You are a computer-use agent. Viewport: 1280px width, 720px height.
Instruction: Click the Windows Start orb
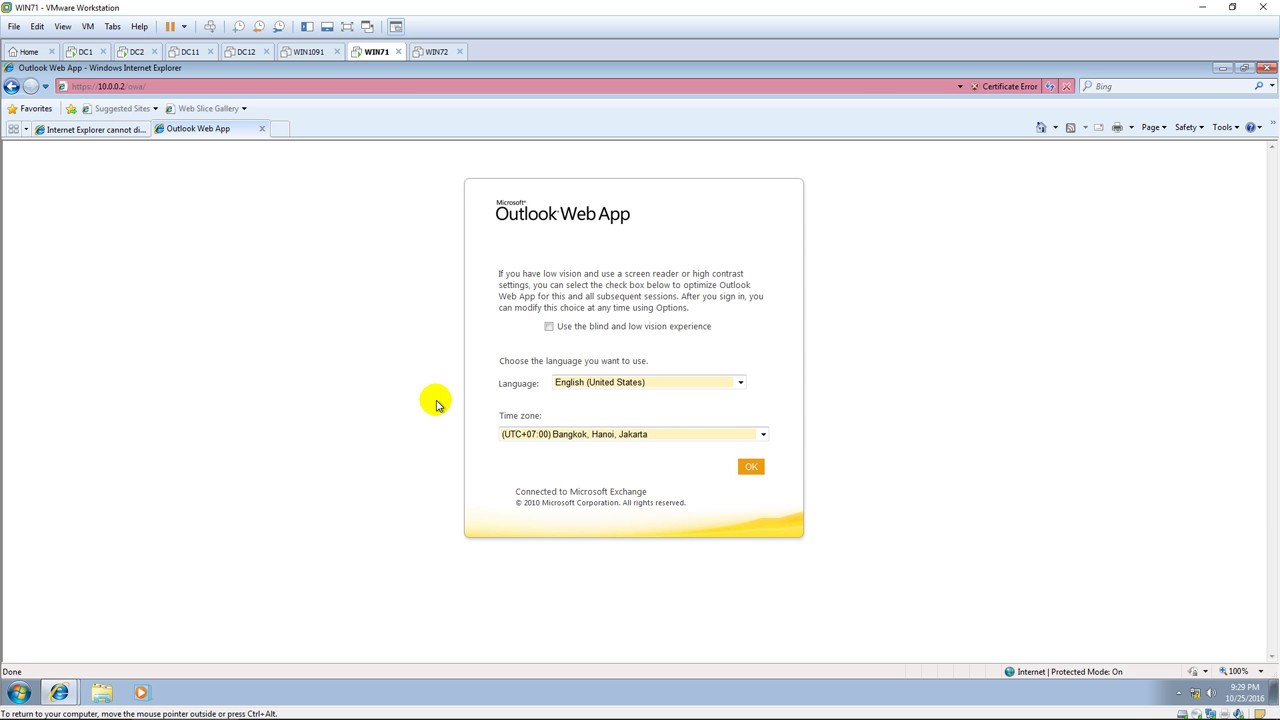tap(19, 692)
